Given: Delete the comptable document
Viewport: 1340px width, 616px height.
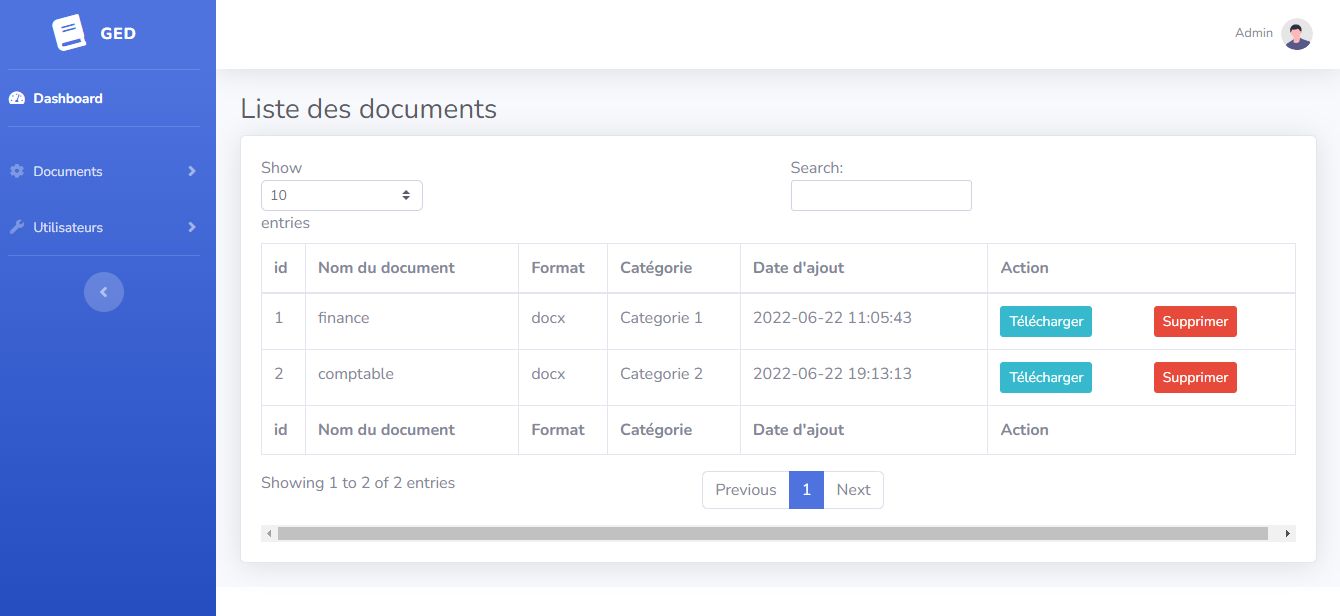Looking at the screenshot, I should tap(1194, 378).
